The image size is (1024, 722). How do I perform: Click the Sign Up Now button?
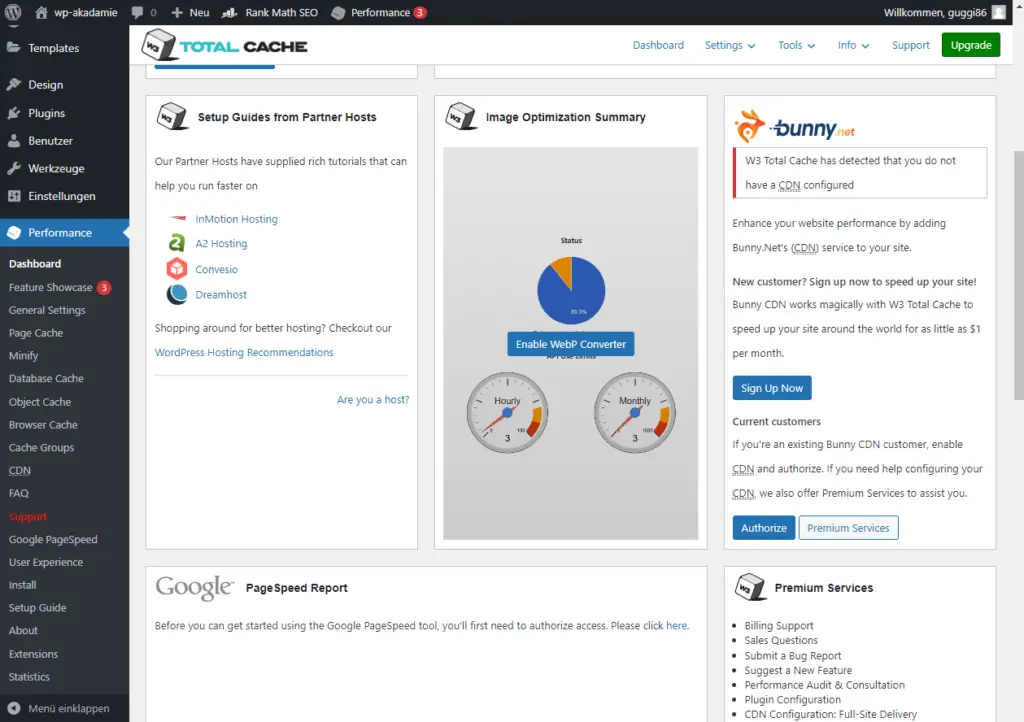pos(772,388)
